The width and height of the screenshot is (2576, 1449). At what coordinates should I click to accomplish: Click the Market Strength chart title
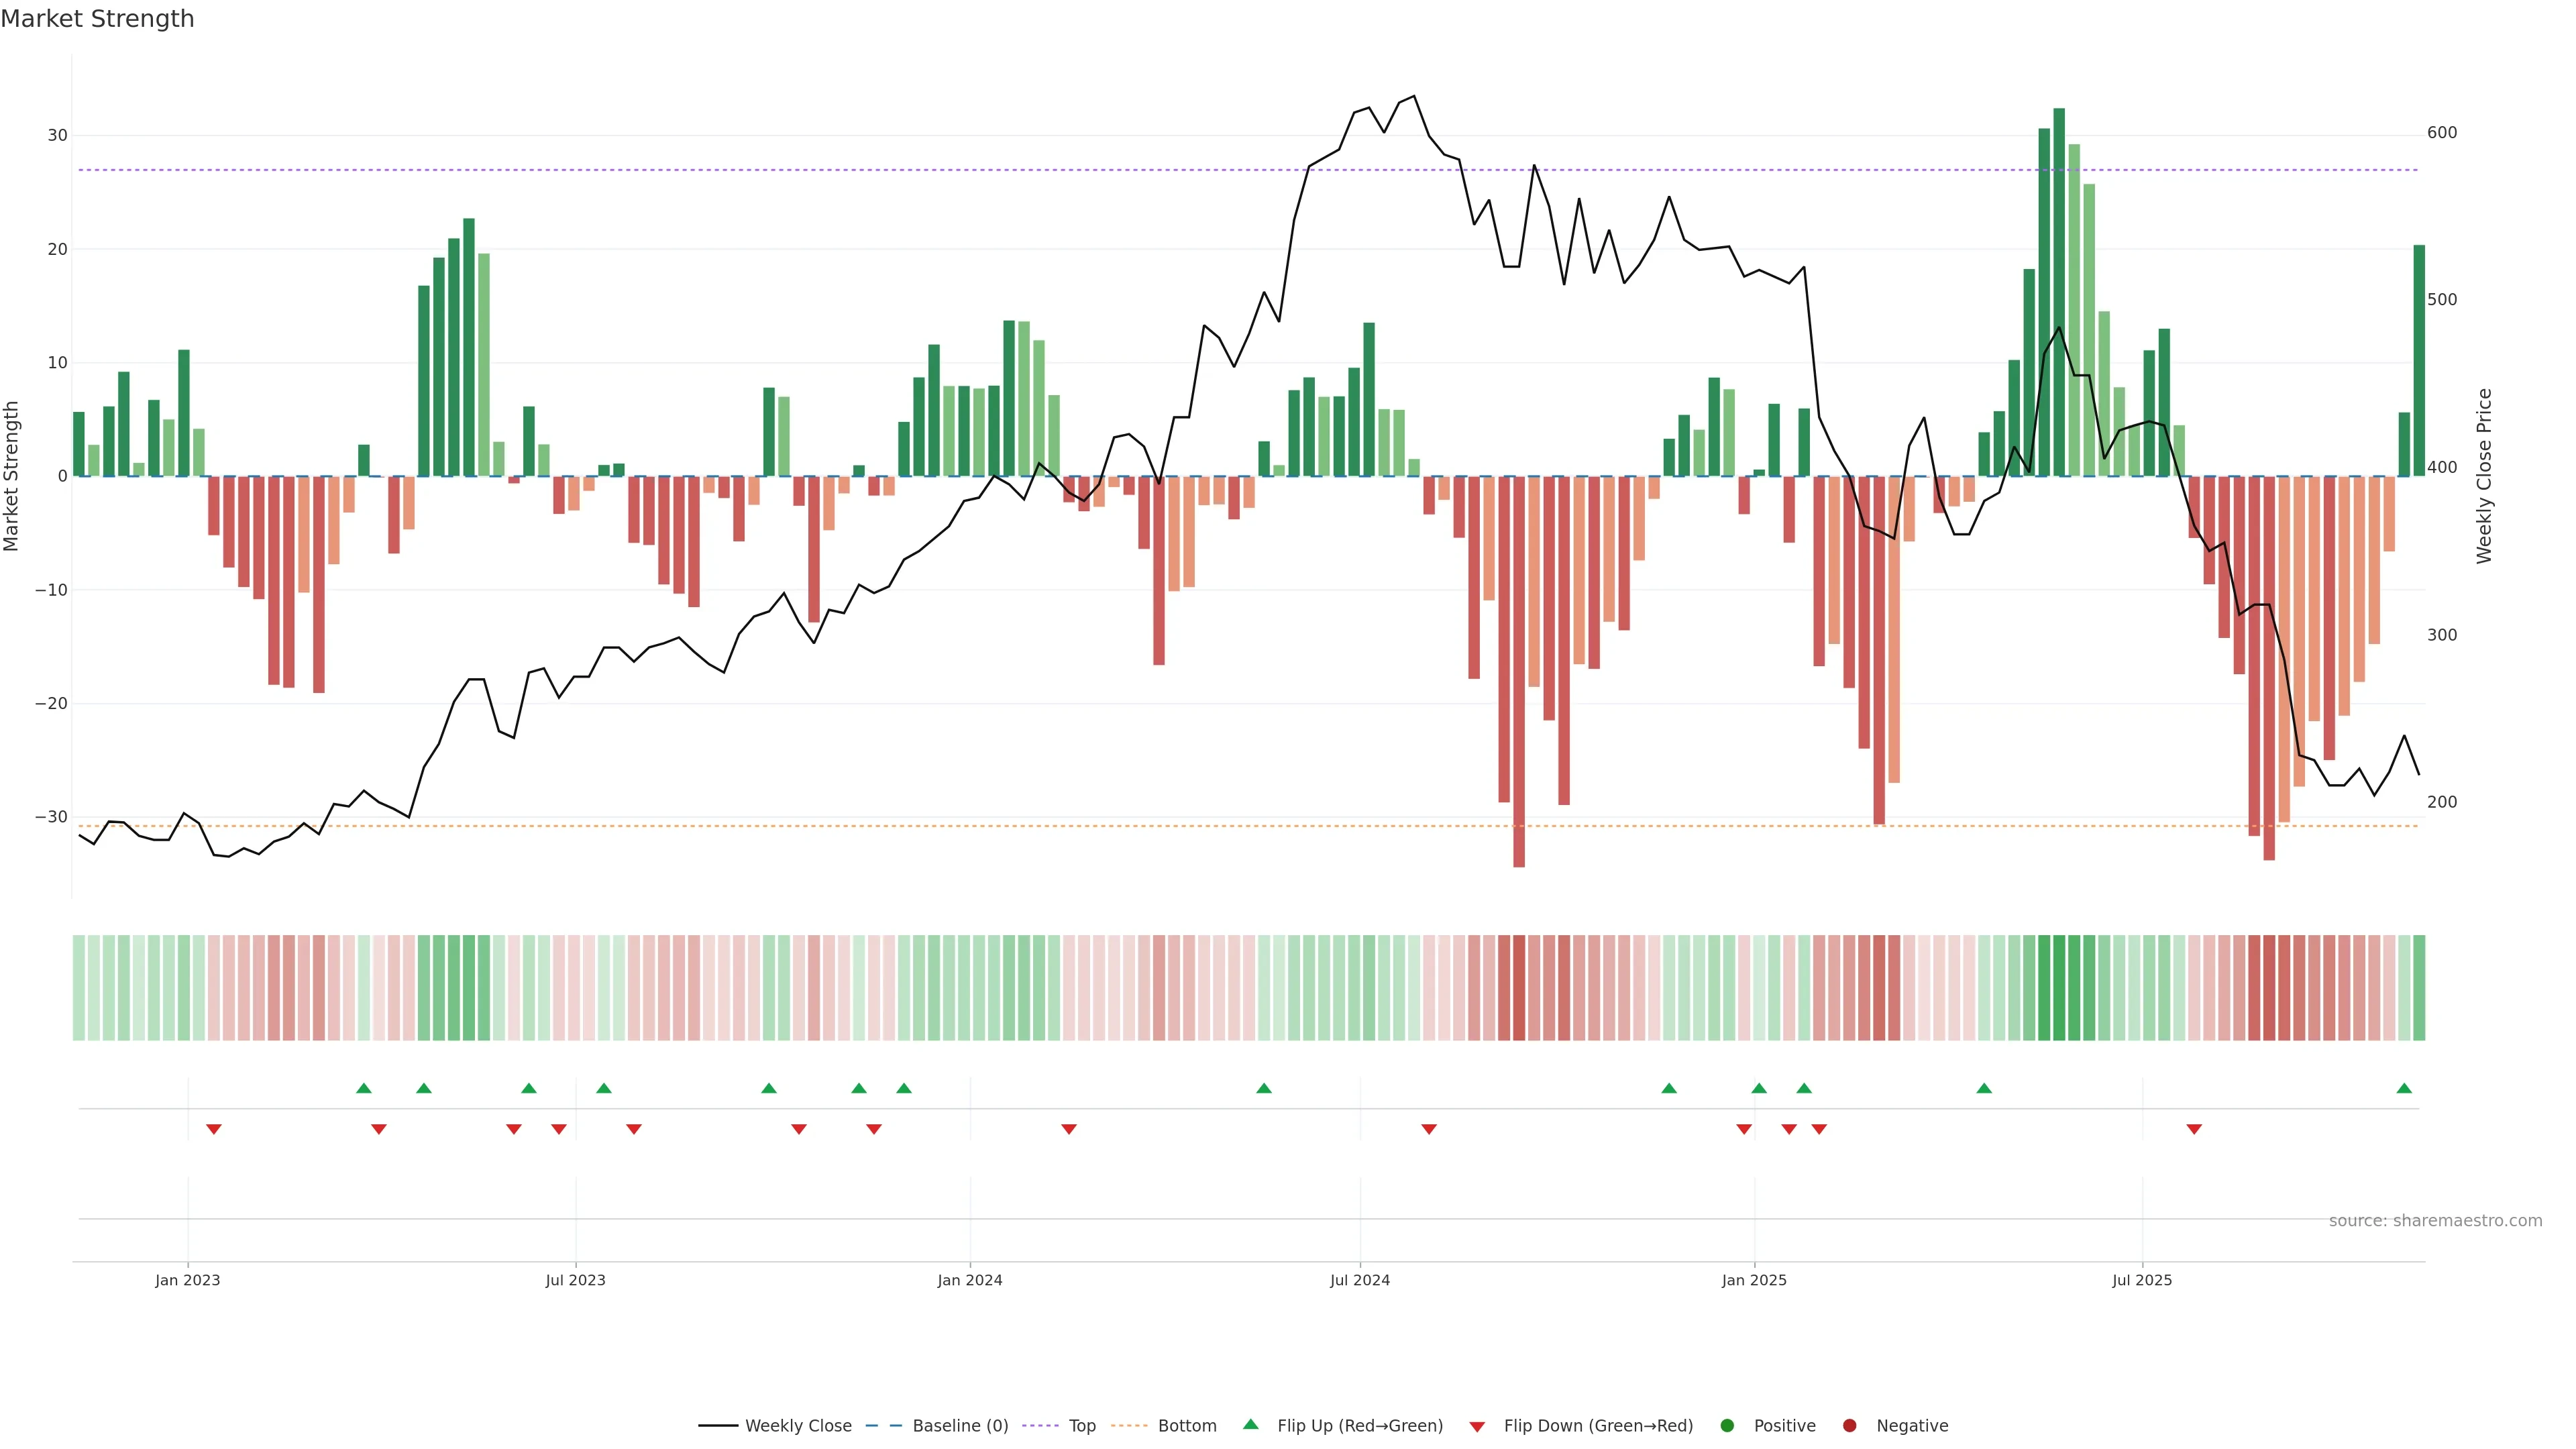[x=97, y=19]
